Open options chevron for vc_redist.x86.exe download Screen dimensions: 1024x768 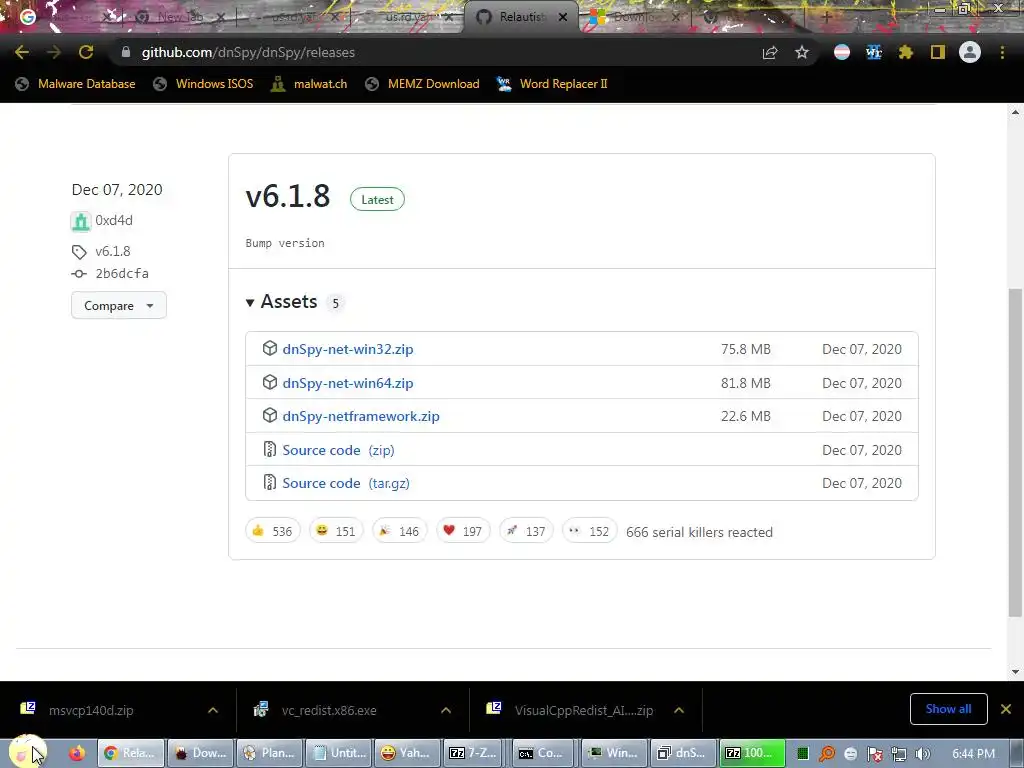click(446, 710)
